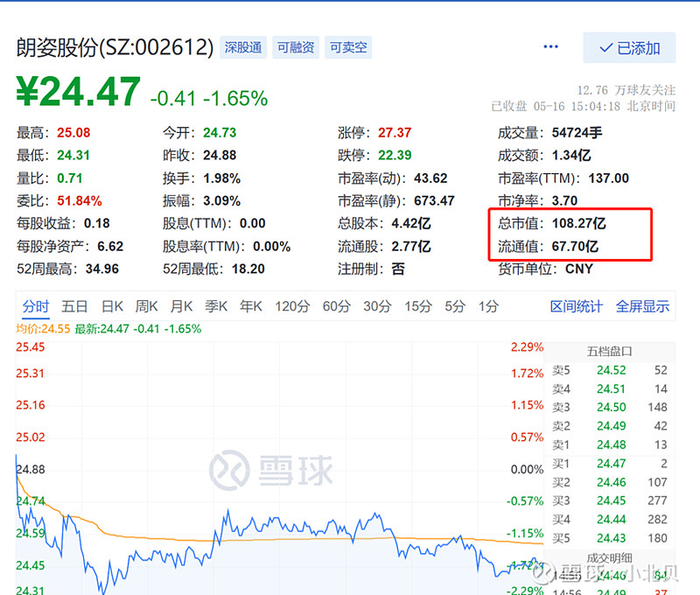Switch to the 五日 chart tab

[75, 307]
